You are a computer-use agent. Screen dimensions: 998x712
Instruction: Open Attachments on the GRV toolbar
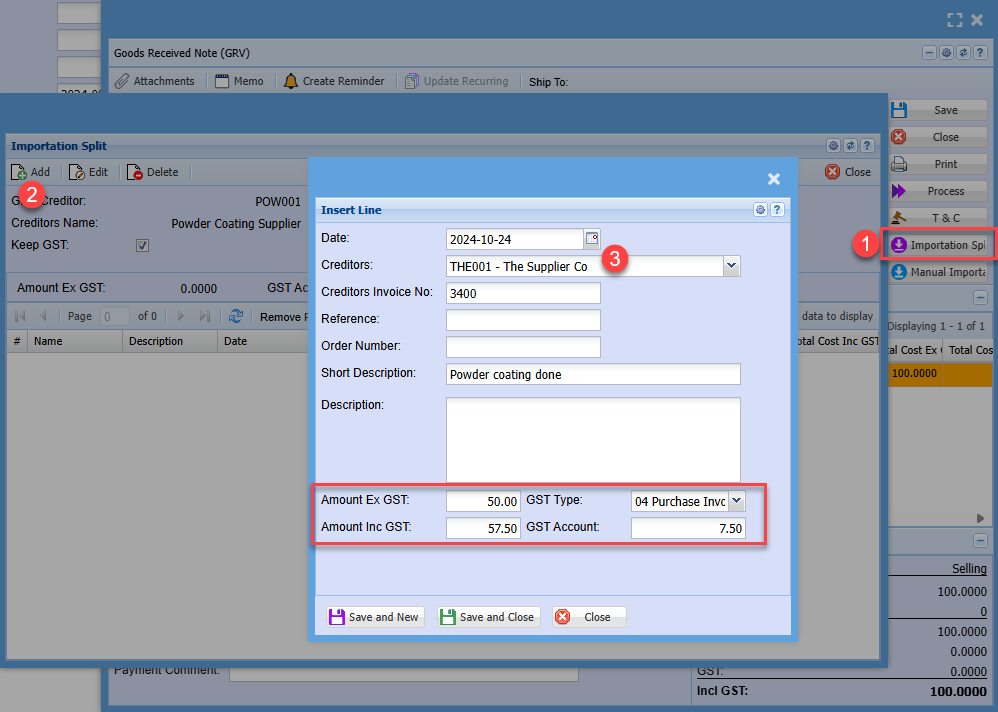click(154, 81)
